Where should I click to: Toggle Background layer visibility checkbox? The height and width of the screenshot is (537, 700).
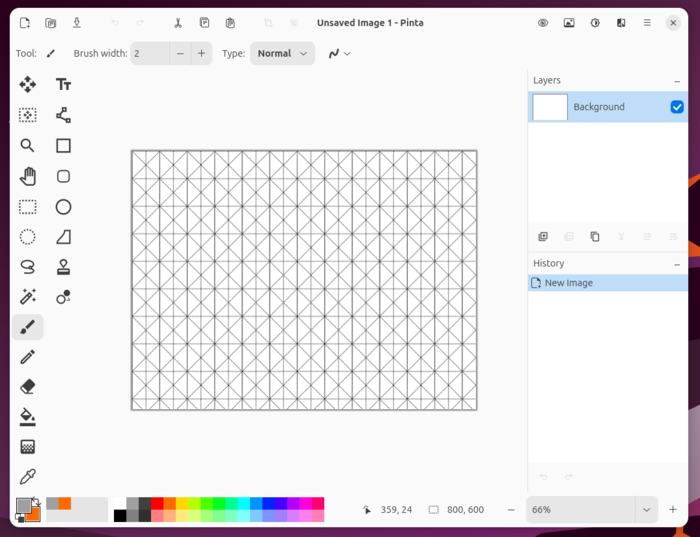(677, 107)
